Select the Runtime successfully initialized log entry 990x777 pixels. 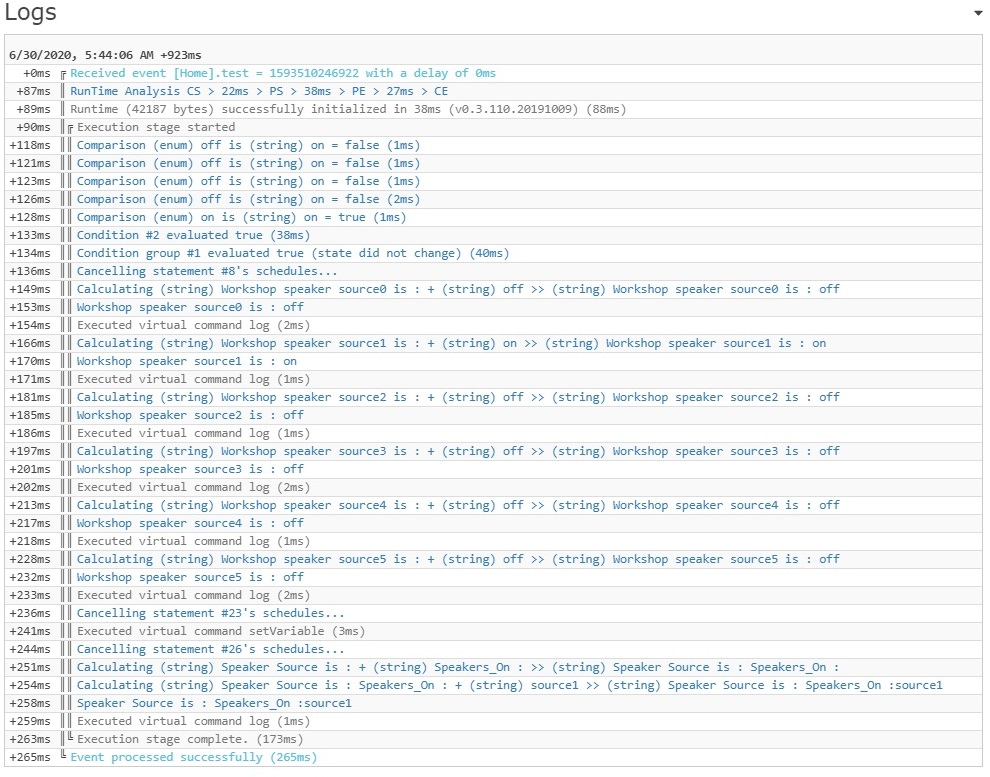pos(348,109)
